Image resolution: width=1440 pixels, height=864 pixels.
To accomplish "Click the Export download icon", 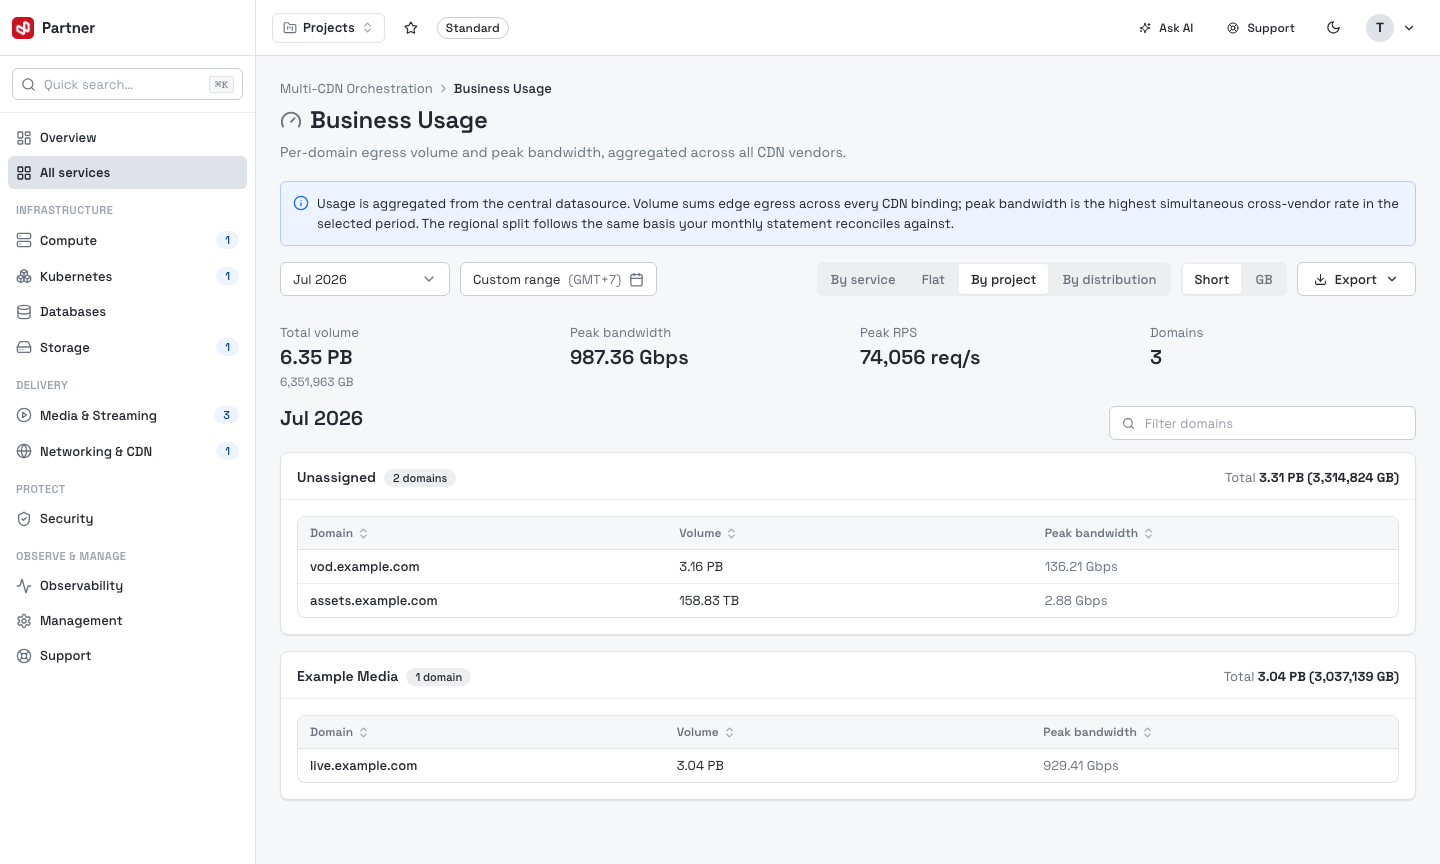I will tap(1320, 280).
